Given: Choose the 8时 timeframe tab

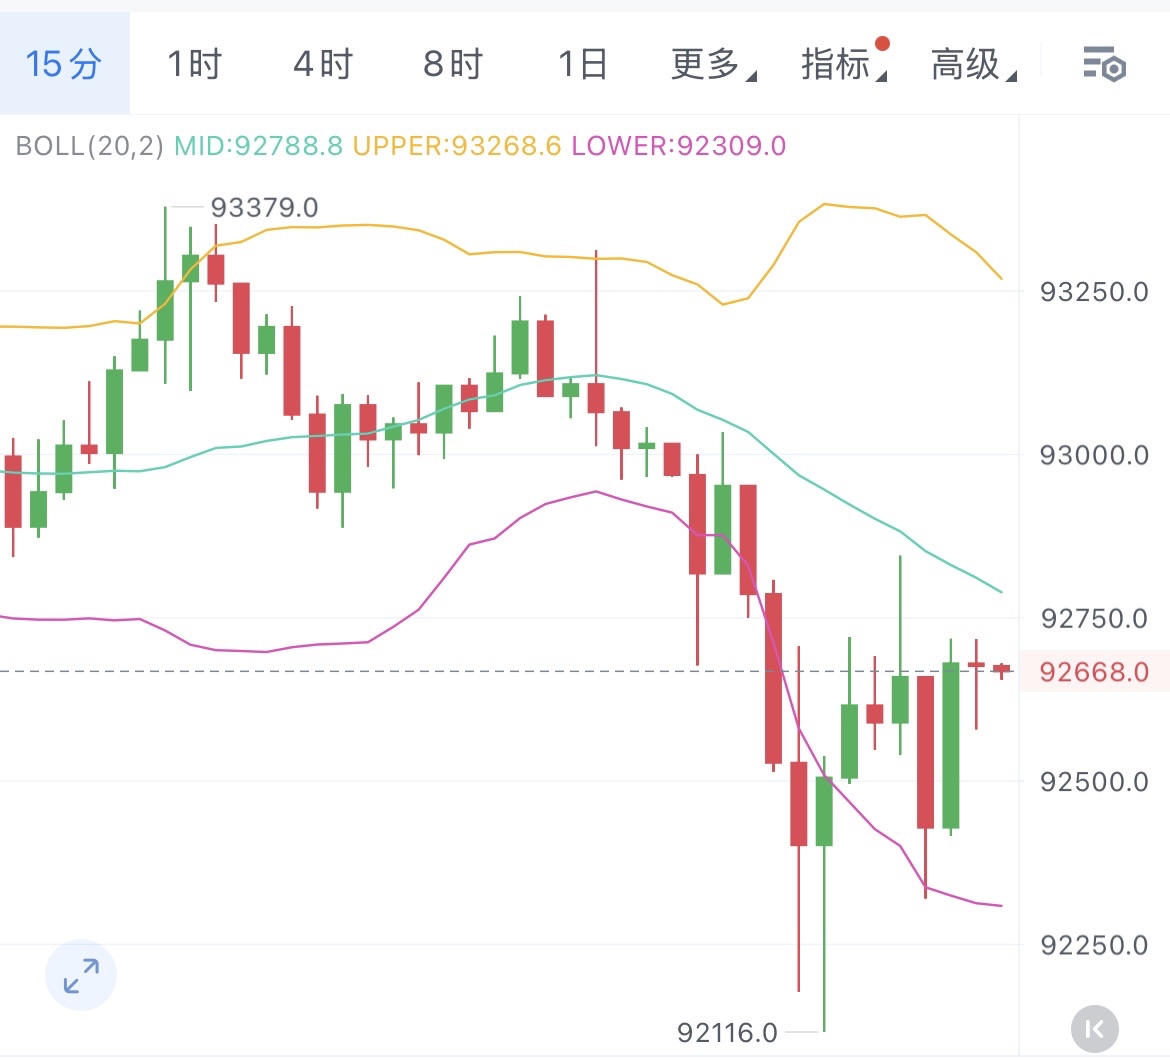Looking at the screenshot, I should pos(453,65).
